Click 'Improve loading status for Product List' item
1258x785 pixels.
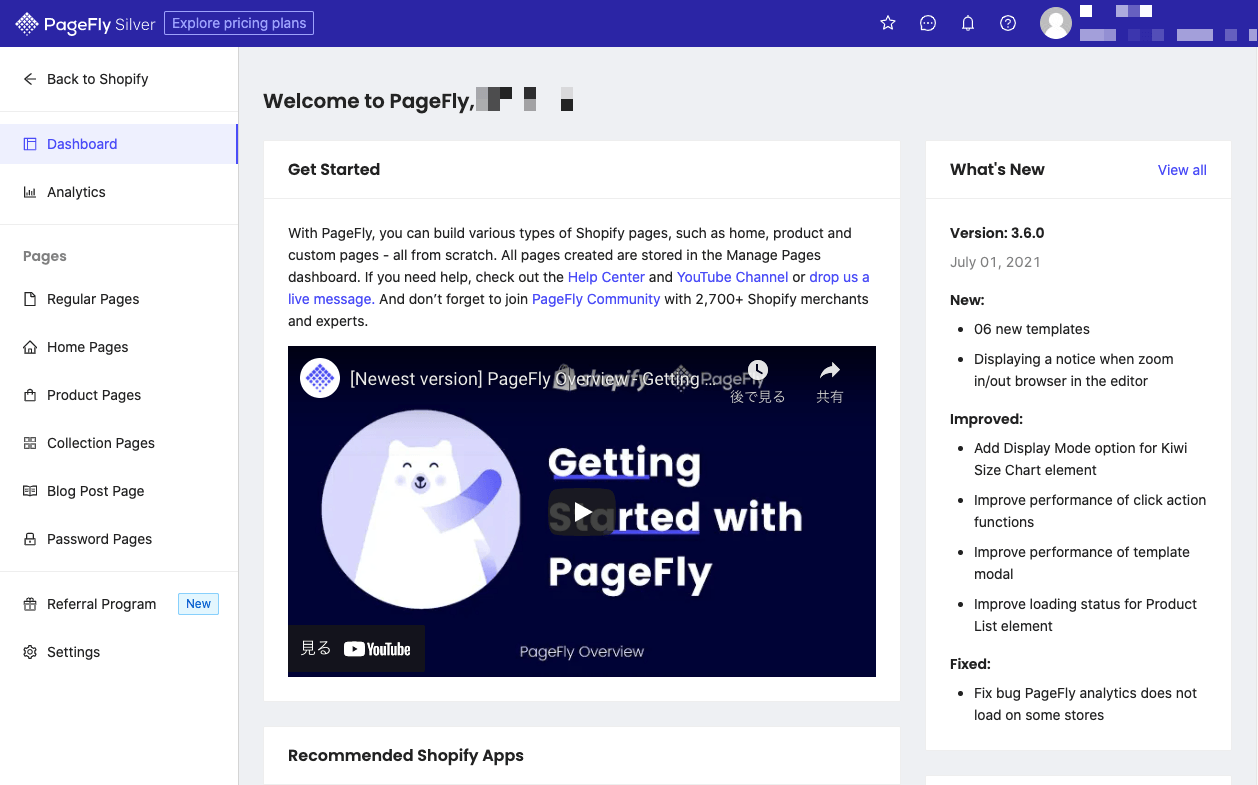click(1085, 615)
